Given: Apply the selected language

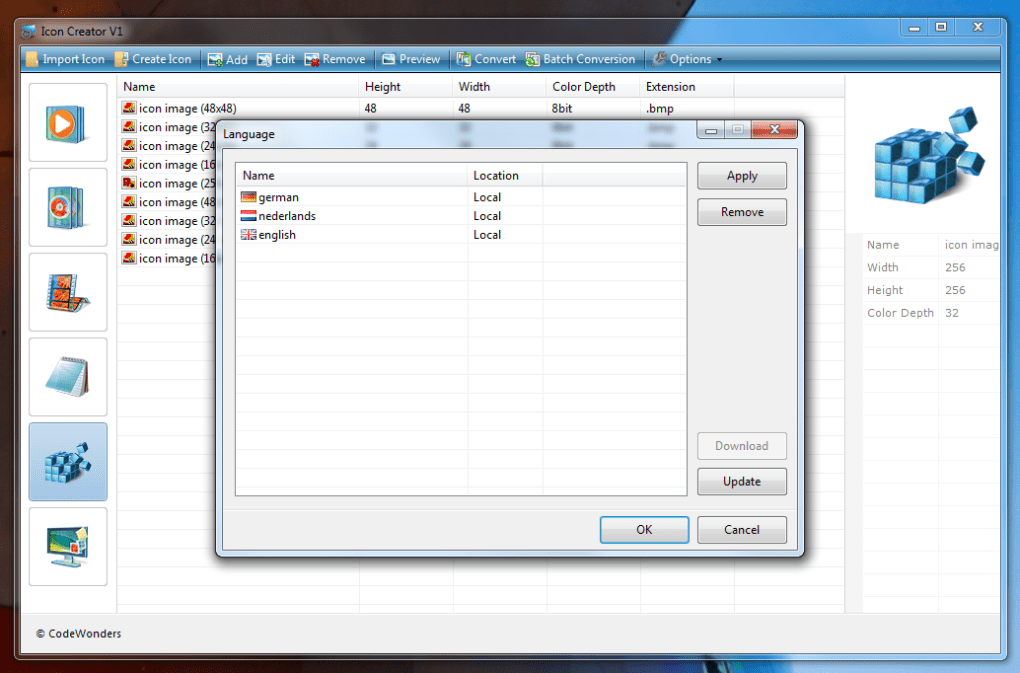Looking at the screenshot, I should [x=741, y=175].
